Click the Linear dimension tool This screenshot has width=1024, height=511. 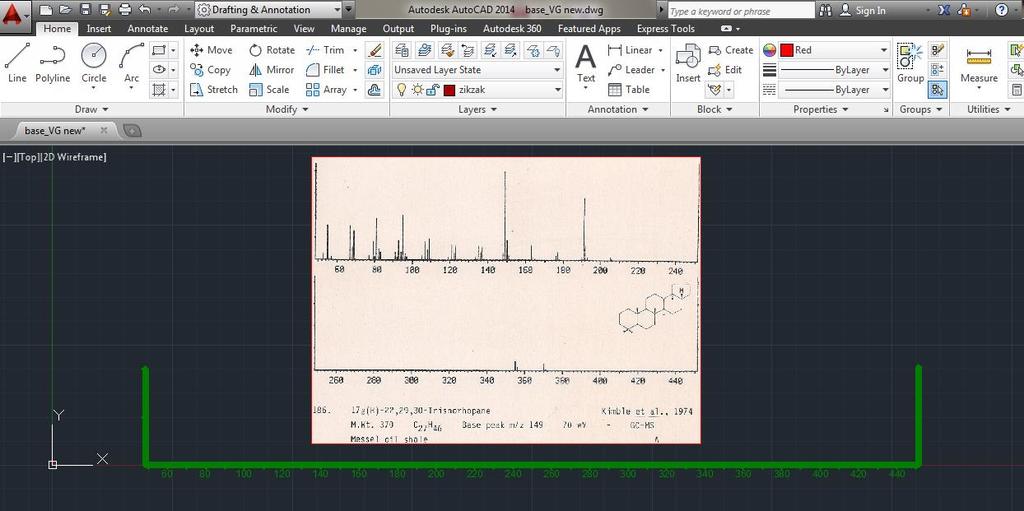point(630,50)
